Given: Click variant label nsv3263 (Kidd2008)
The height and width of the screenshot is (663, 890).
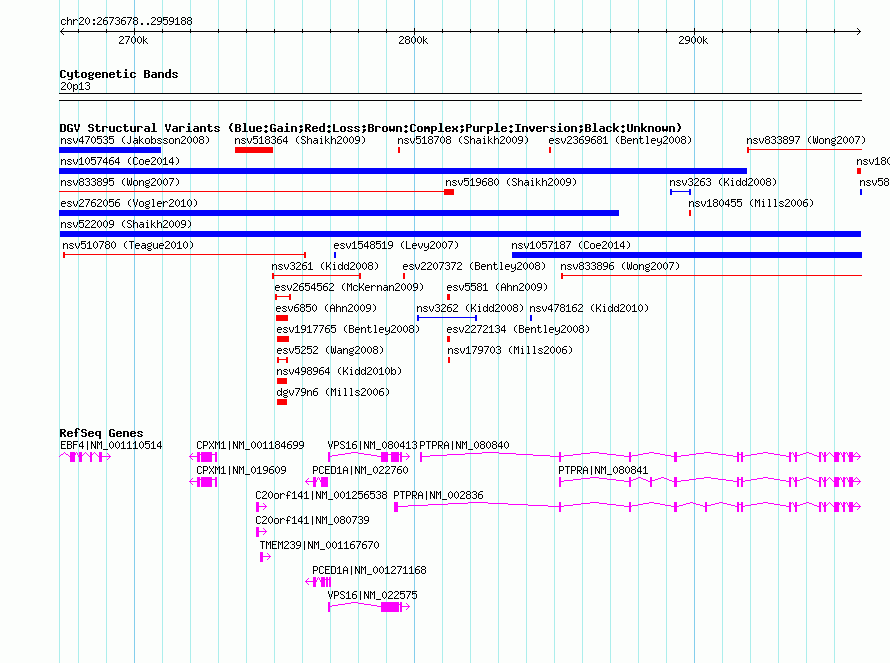Looking at the screenshot, I should (723, 182).
